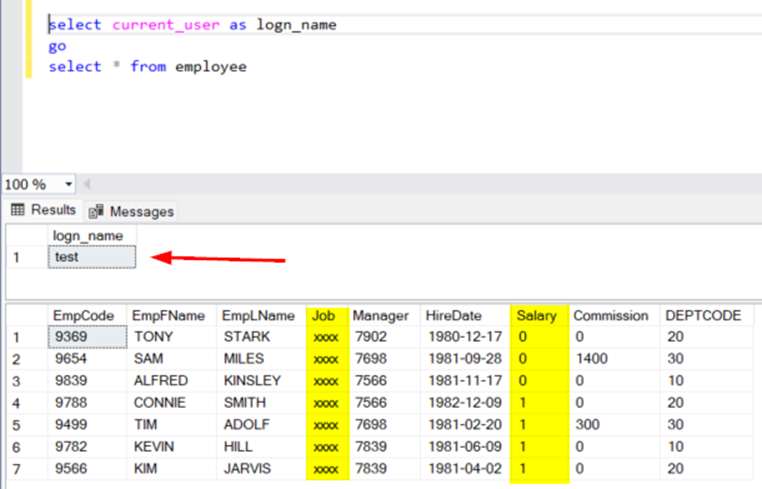
Task: Select the KEVIN first name cell
Action: click(172, 447)
